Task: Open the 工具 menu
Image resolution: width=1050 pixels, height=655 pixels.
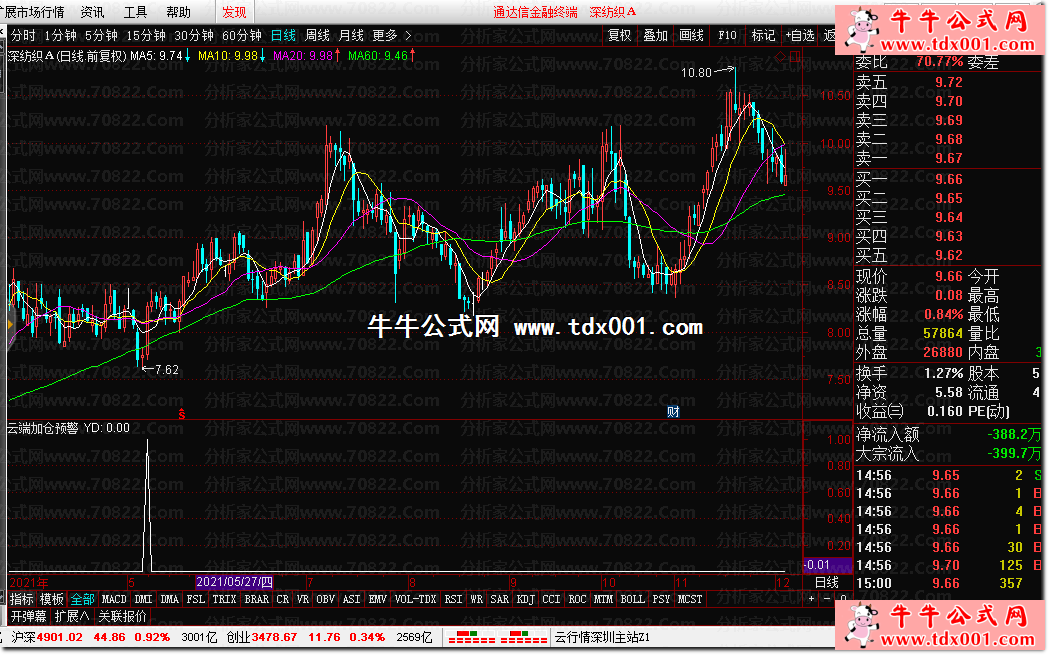Action: pos(135,12)
